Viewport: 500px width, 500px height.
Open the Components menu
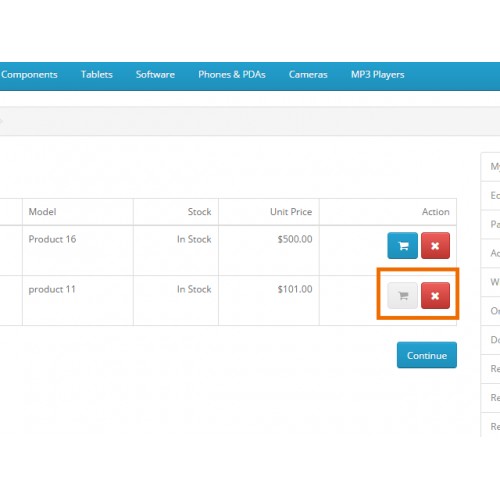pos(29,75)
